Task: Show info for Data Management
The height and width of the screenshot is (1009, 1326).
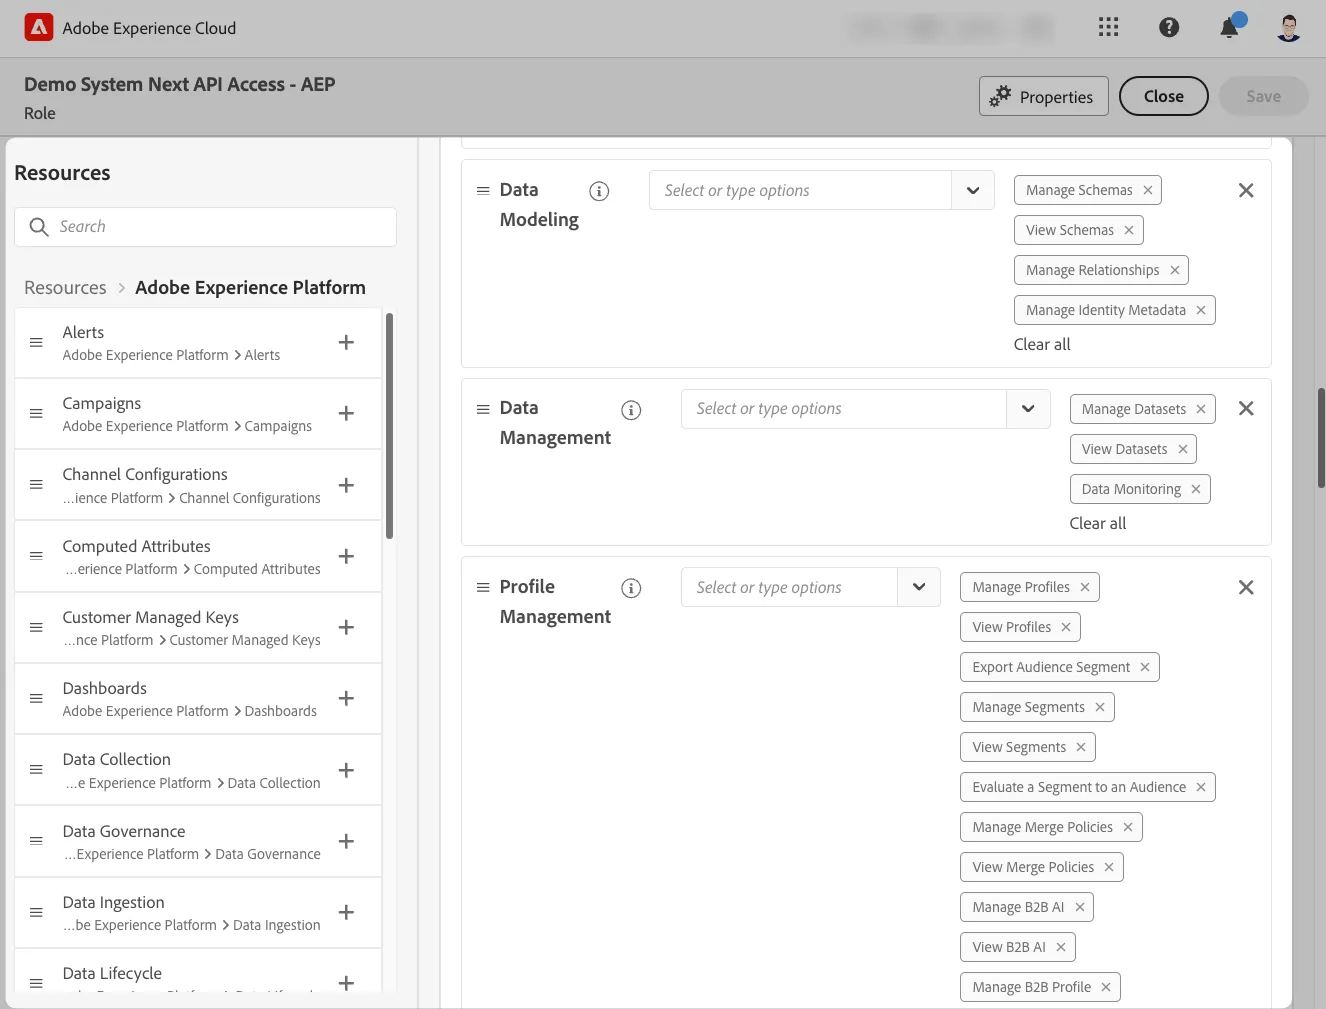Action: click(x=631, y=410)
